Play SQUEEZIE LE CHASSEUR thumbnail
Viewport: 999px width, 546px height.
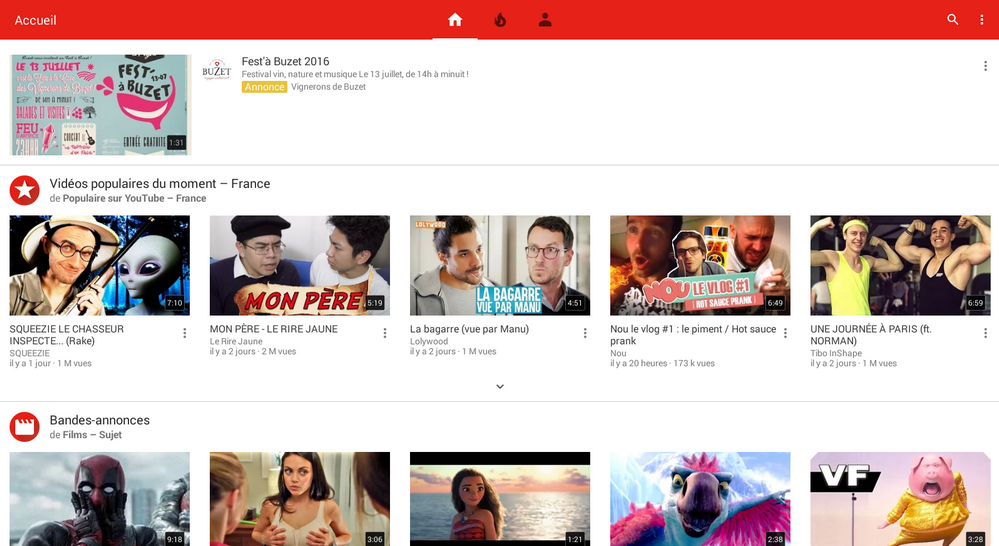pos(99,265)
